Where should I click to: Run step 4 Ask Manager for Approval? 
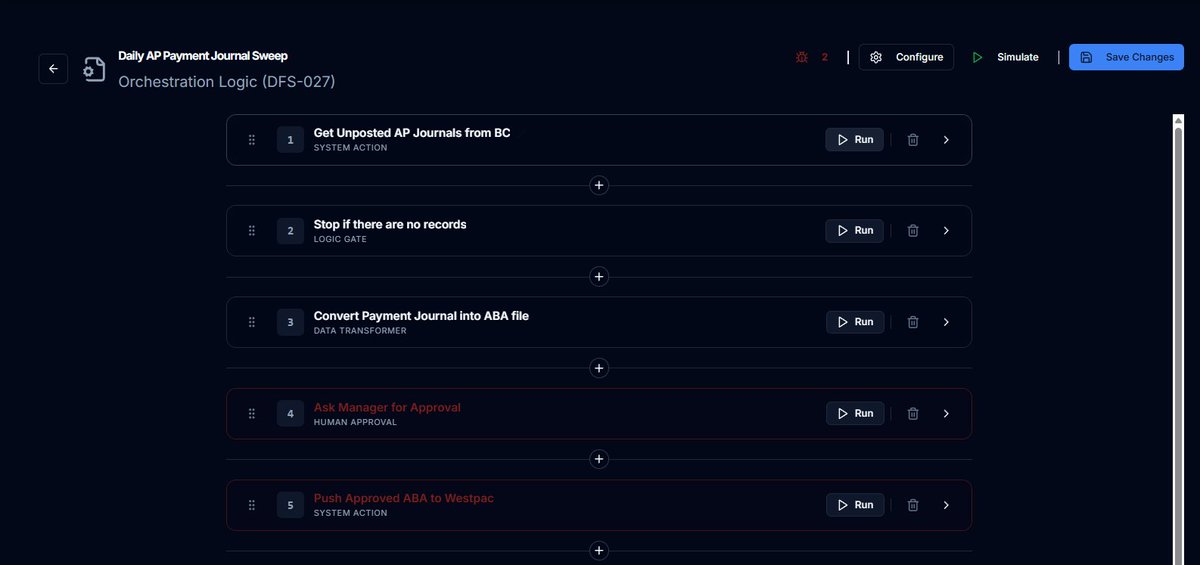(x=855, y=413)
